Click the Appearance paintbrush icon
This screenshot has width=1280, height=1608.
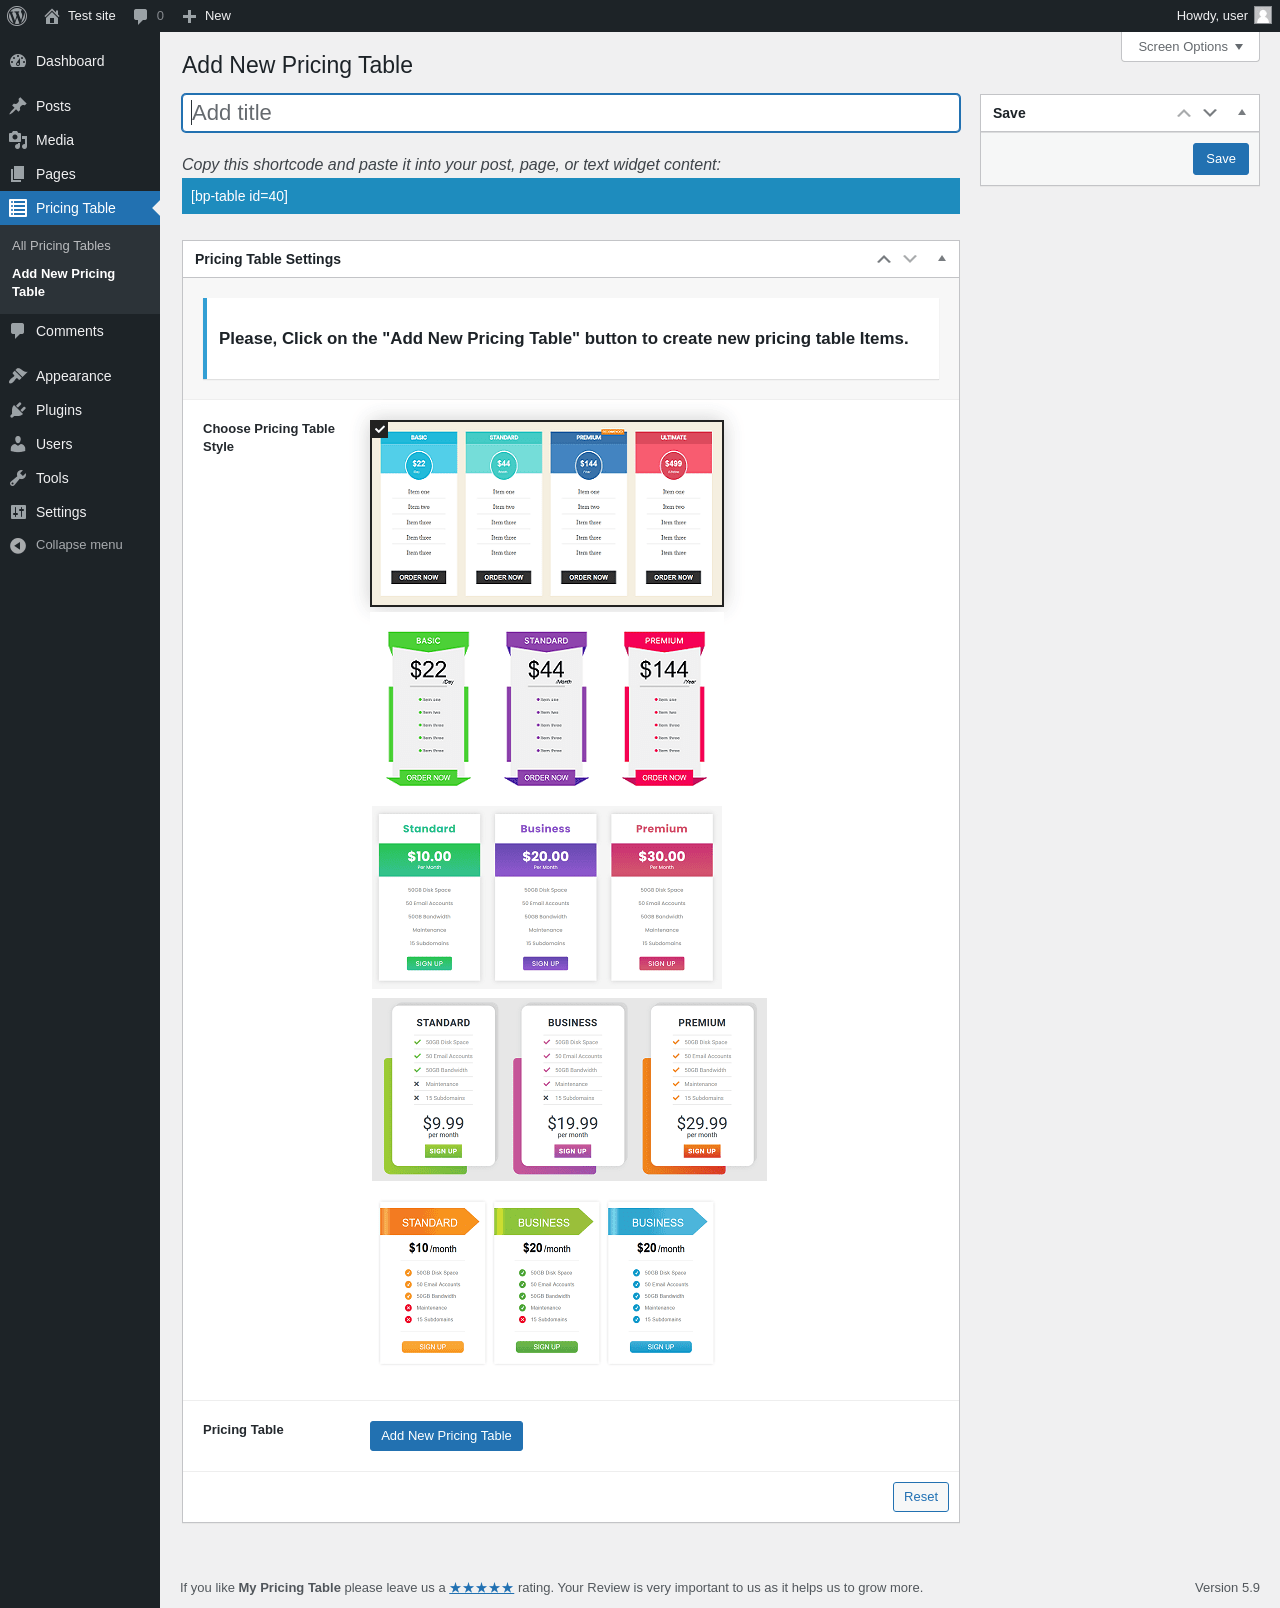click(18, 376)
